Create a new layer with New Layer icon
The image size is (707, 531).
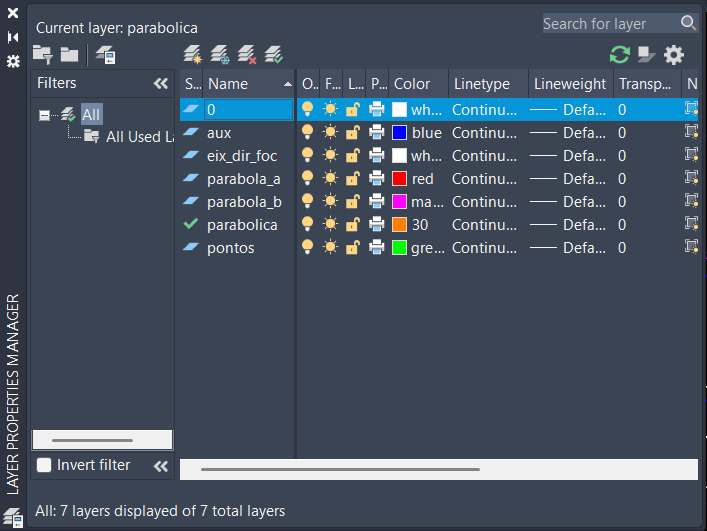click(193, 55)
